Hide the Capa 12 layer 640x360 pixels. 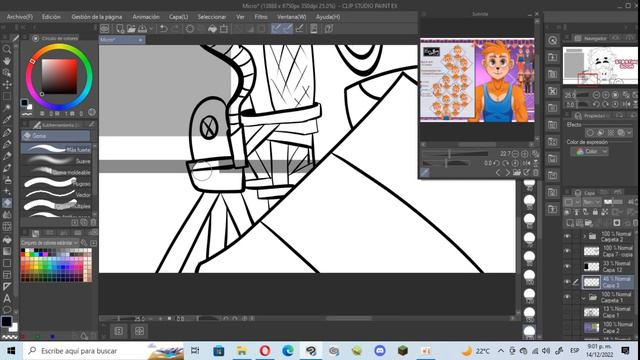[x=567, y=267]
